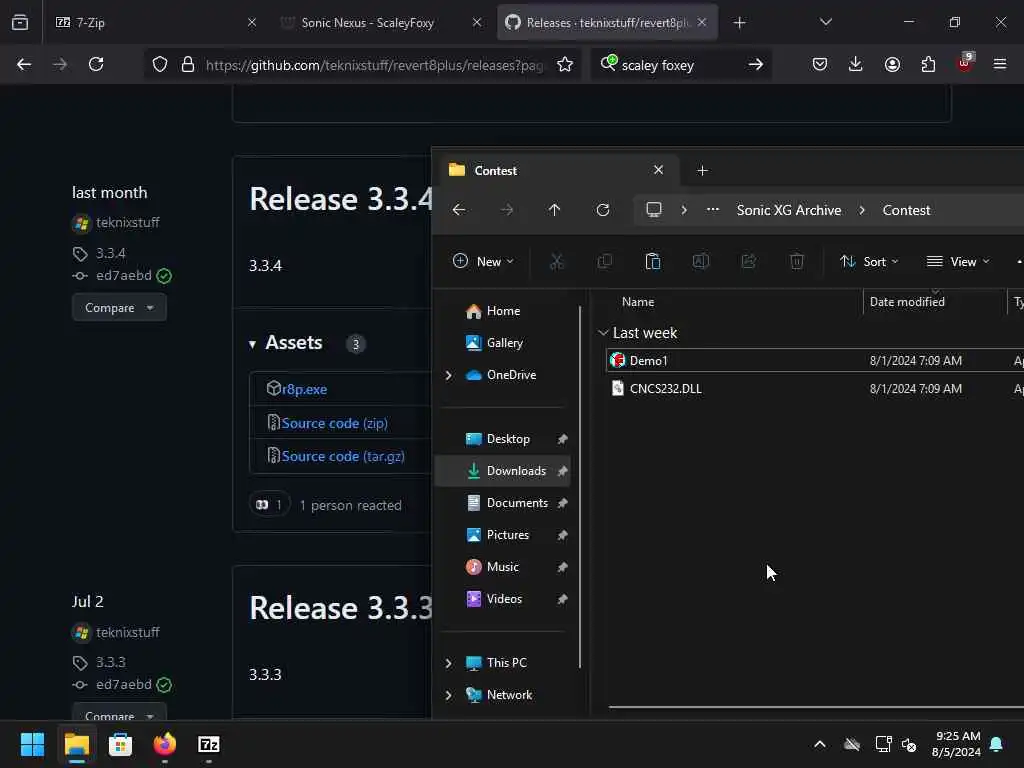
Task: Open the Firefox account icon
Action: pyautogui.click(x=892, y=64)
